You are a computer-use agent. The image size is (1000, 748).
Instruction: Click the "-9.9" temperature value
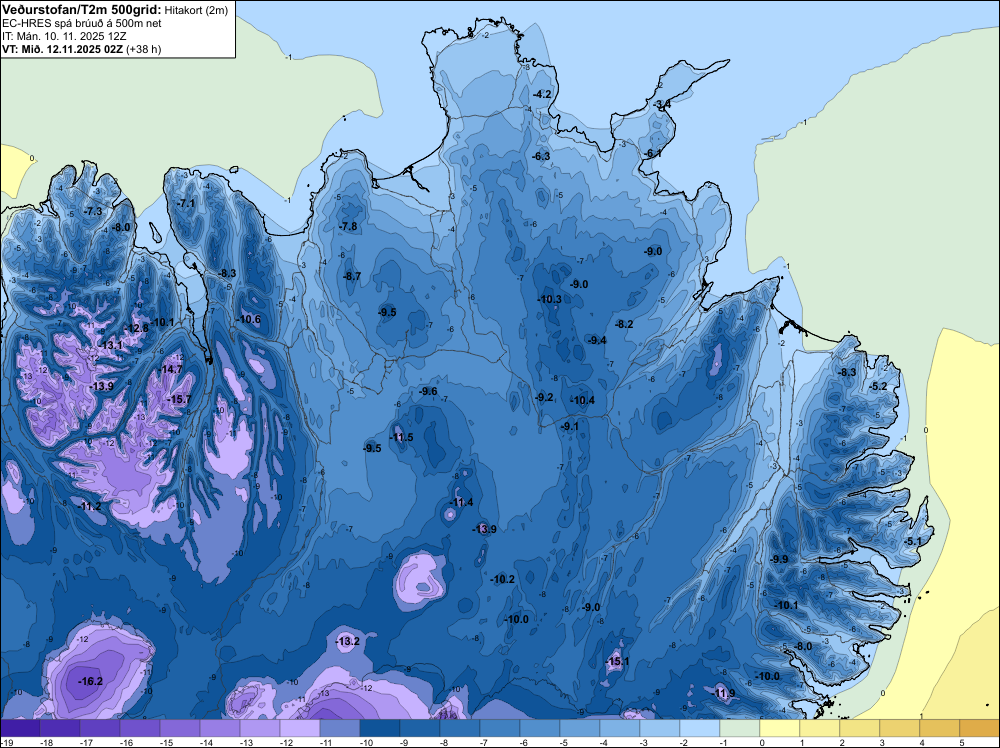(779, 559)
